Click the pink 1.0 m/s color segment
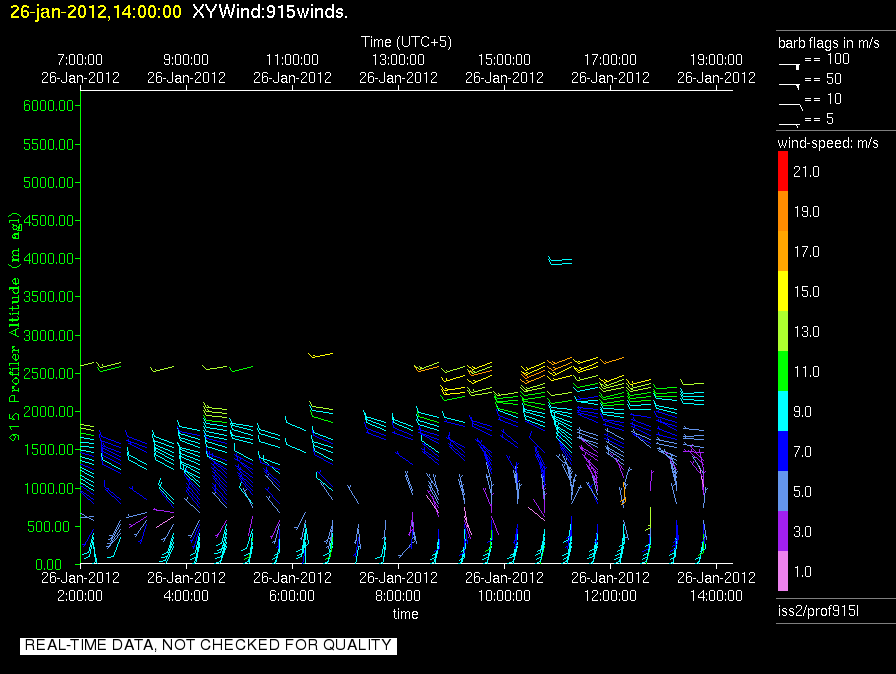The height and width of the screenshot is (674, 896). (783, 571)
